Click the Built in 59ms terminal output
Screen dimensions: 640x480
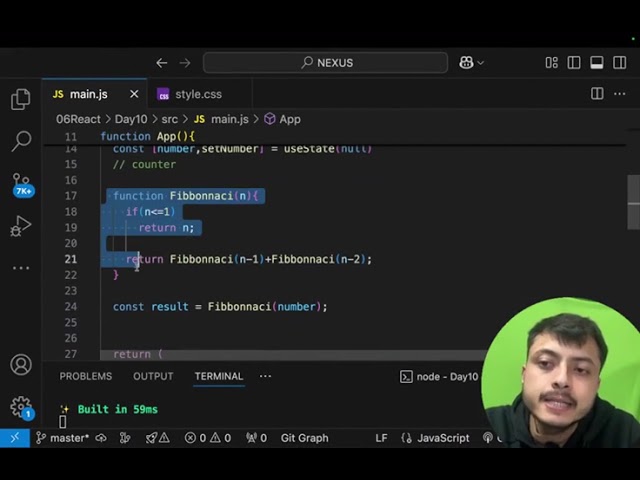coord(118,409)
